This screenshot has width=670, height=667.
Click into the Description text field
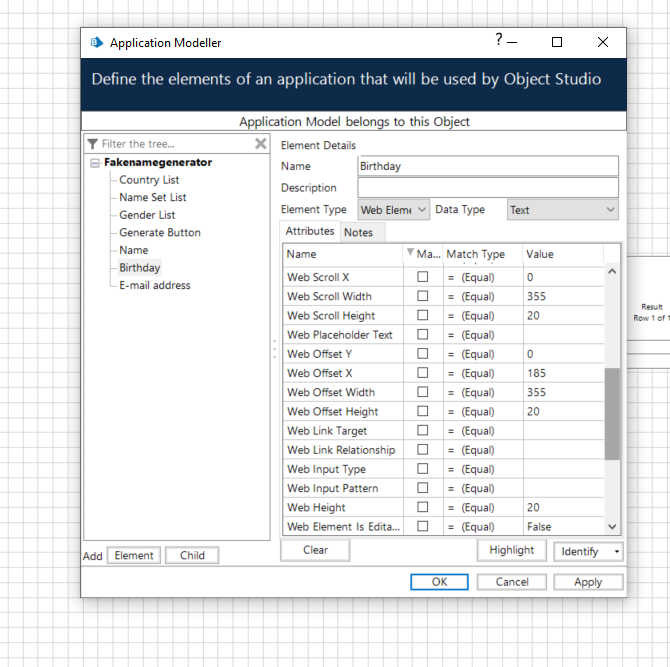coord(488,188)
